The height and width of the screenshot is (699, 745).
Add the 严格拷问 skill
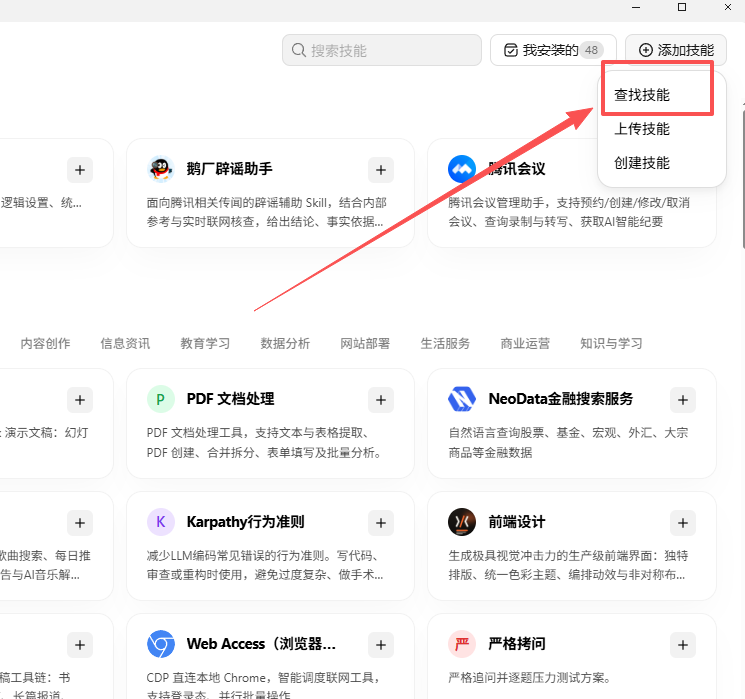[x=683, y=645]
